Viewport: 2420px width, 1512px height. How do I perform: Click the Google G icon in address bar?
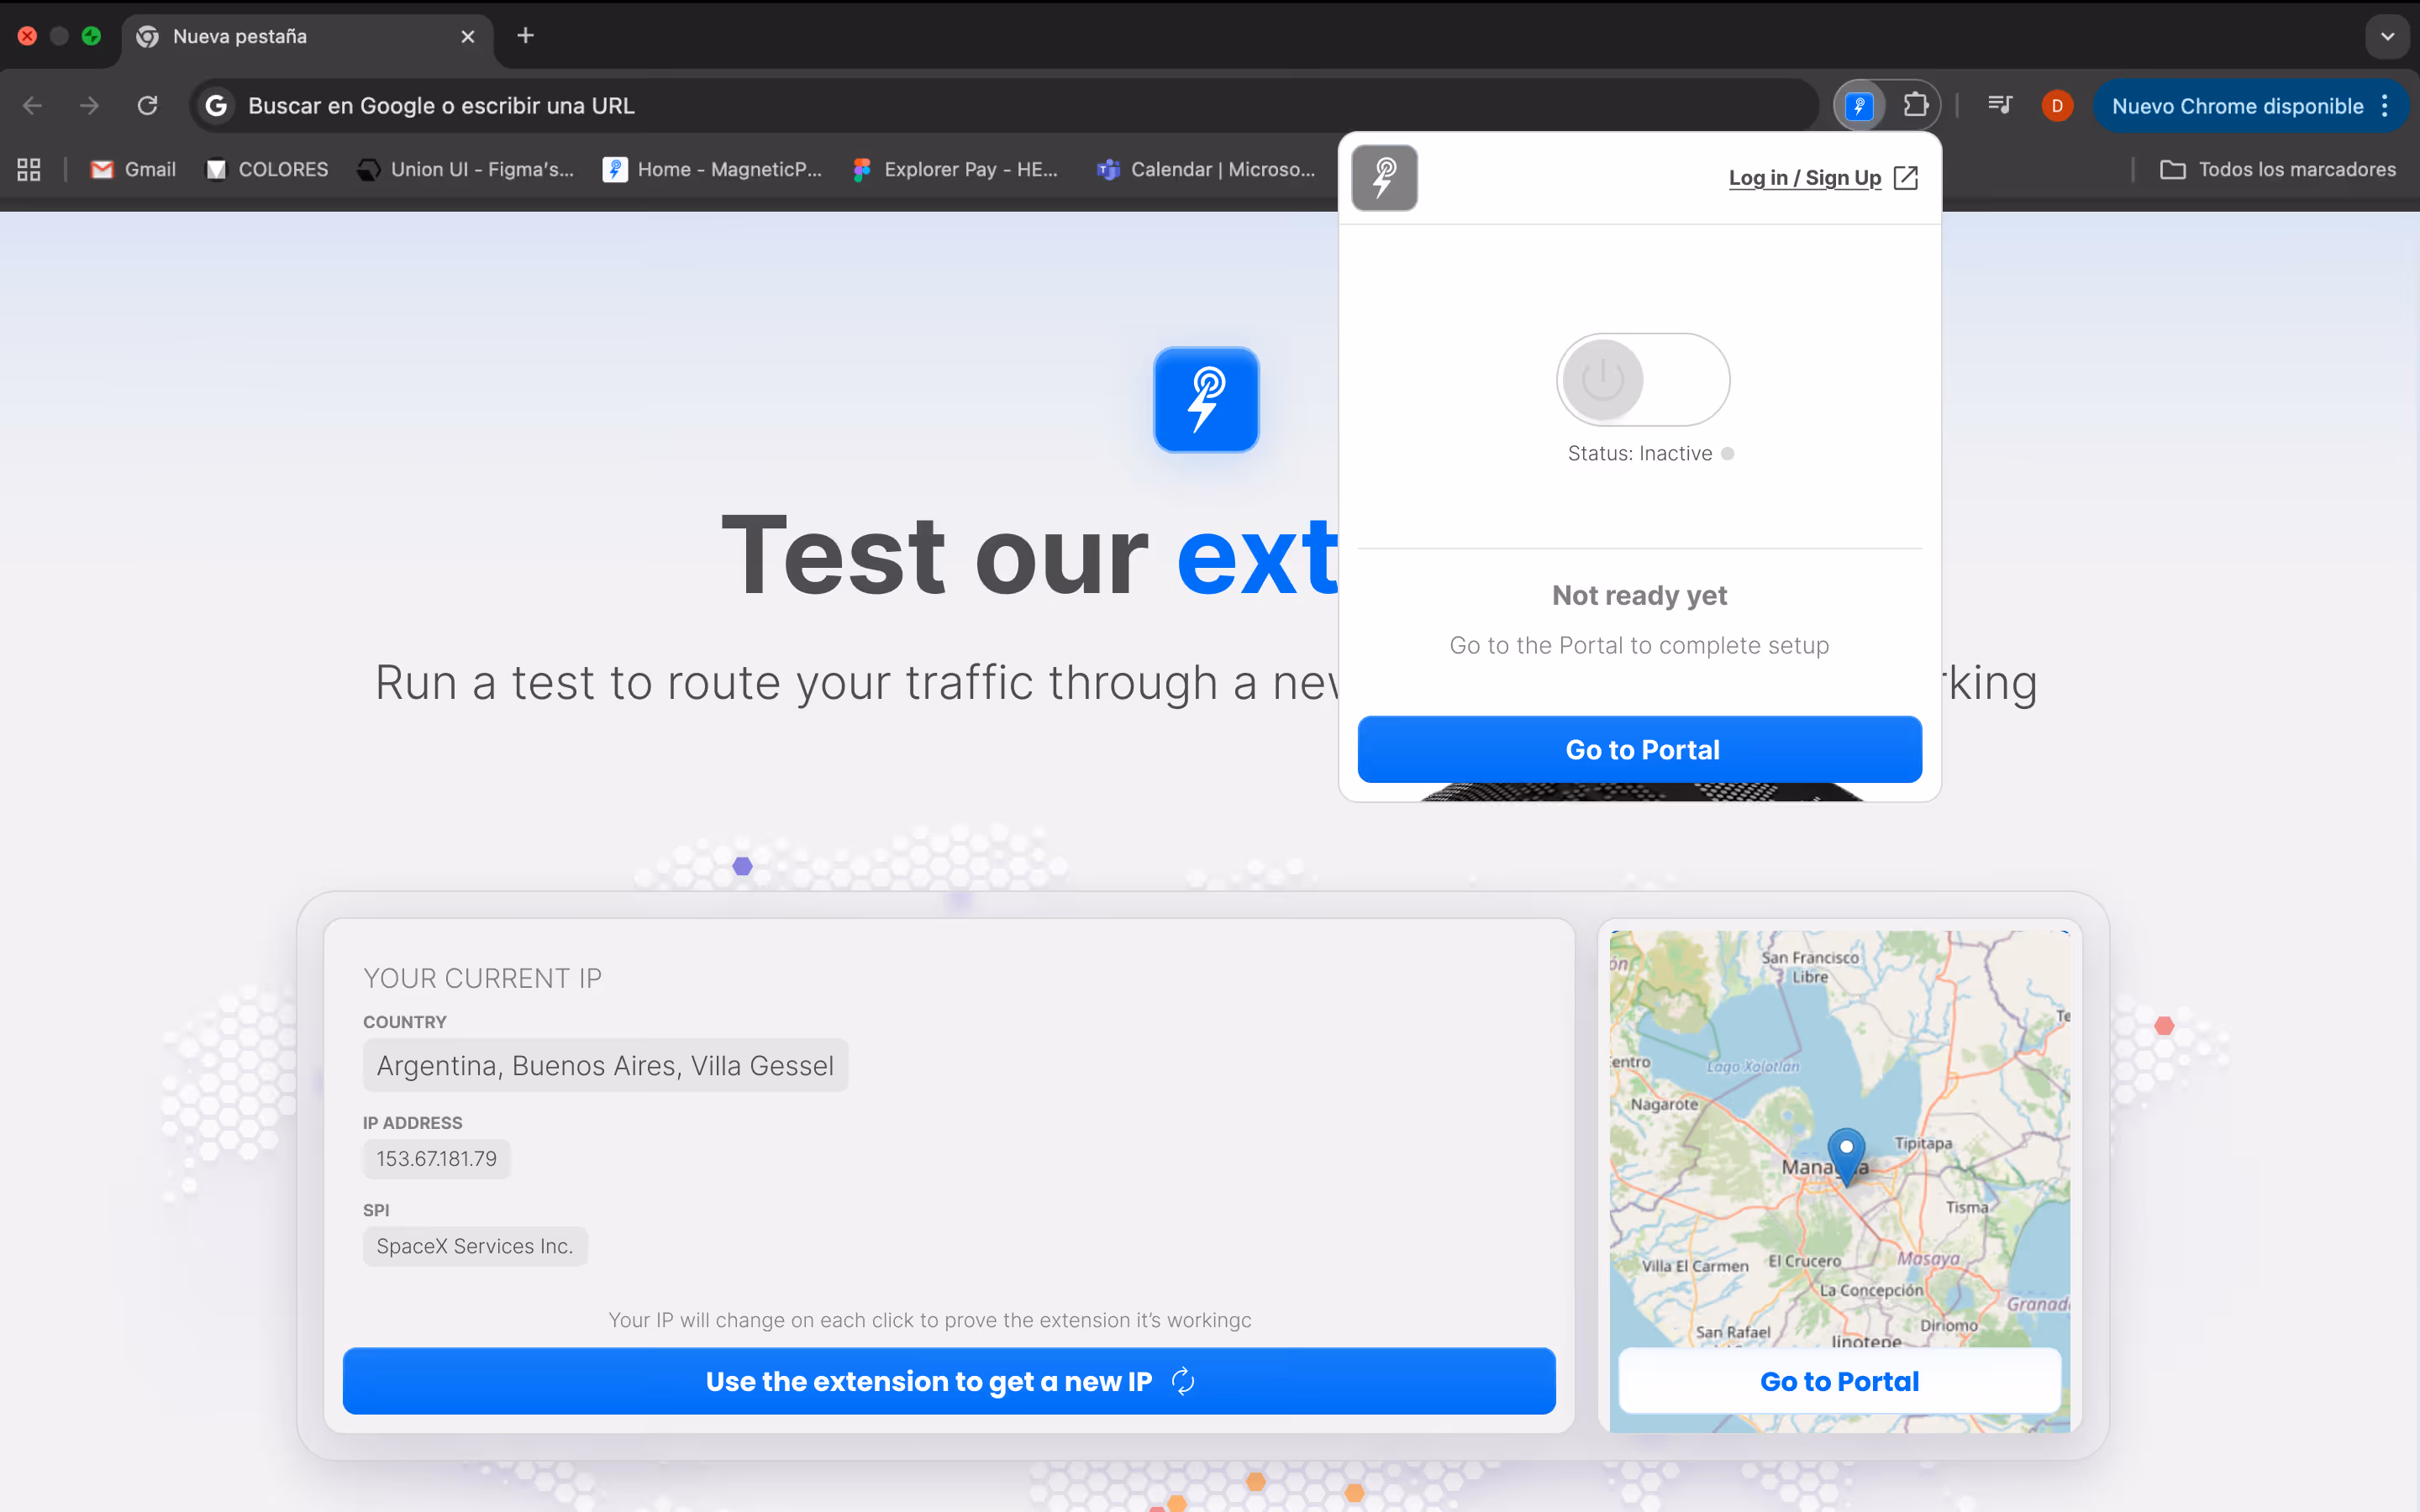216,106
